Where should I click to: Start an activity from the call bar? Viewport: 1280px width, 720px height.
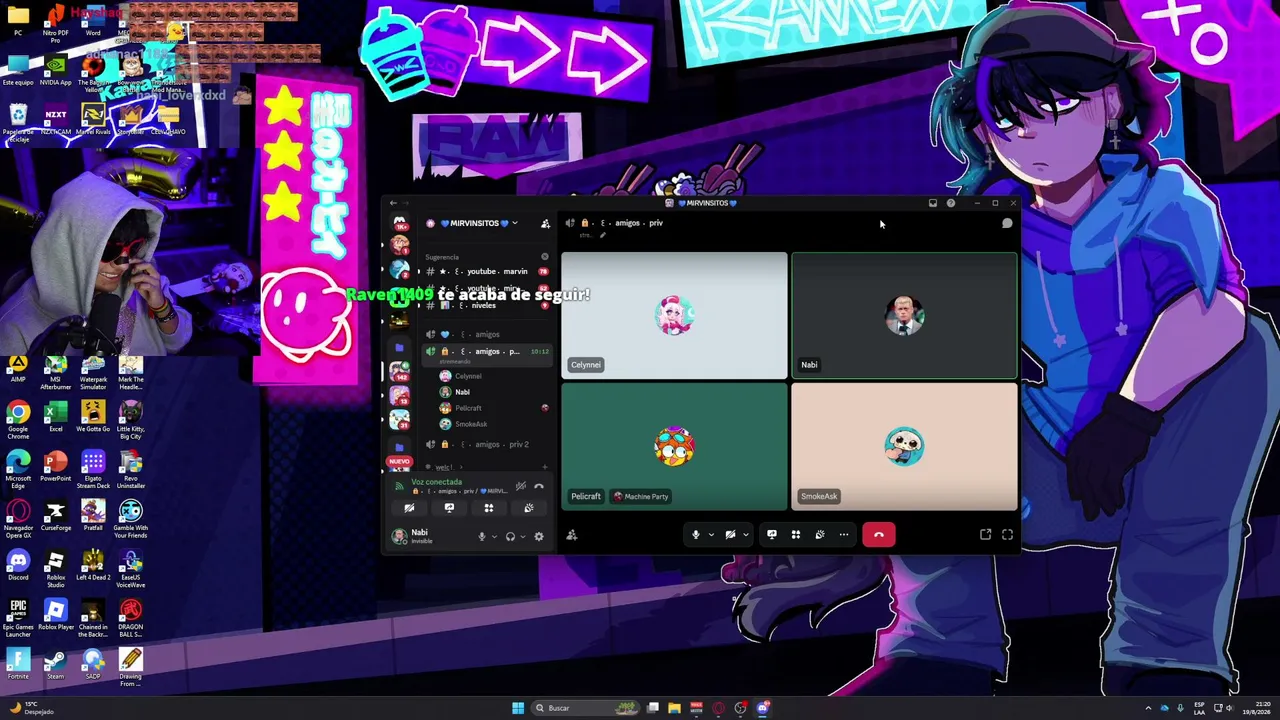coord(796,535)
